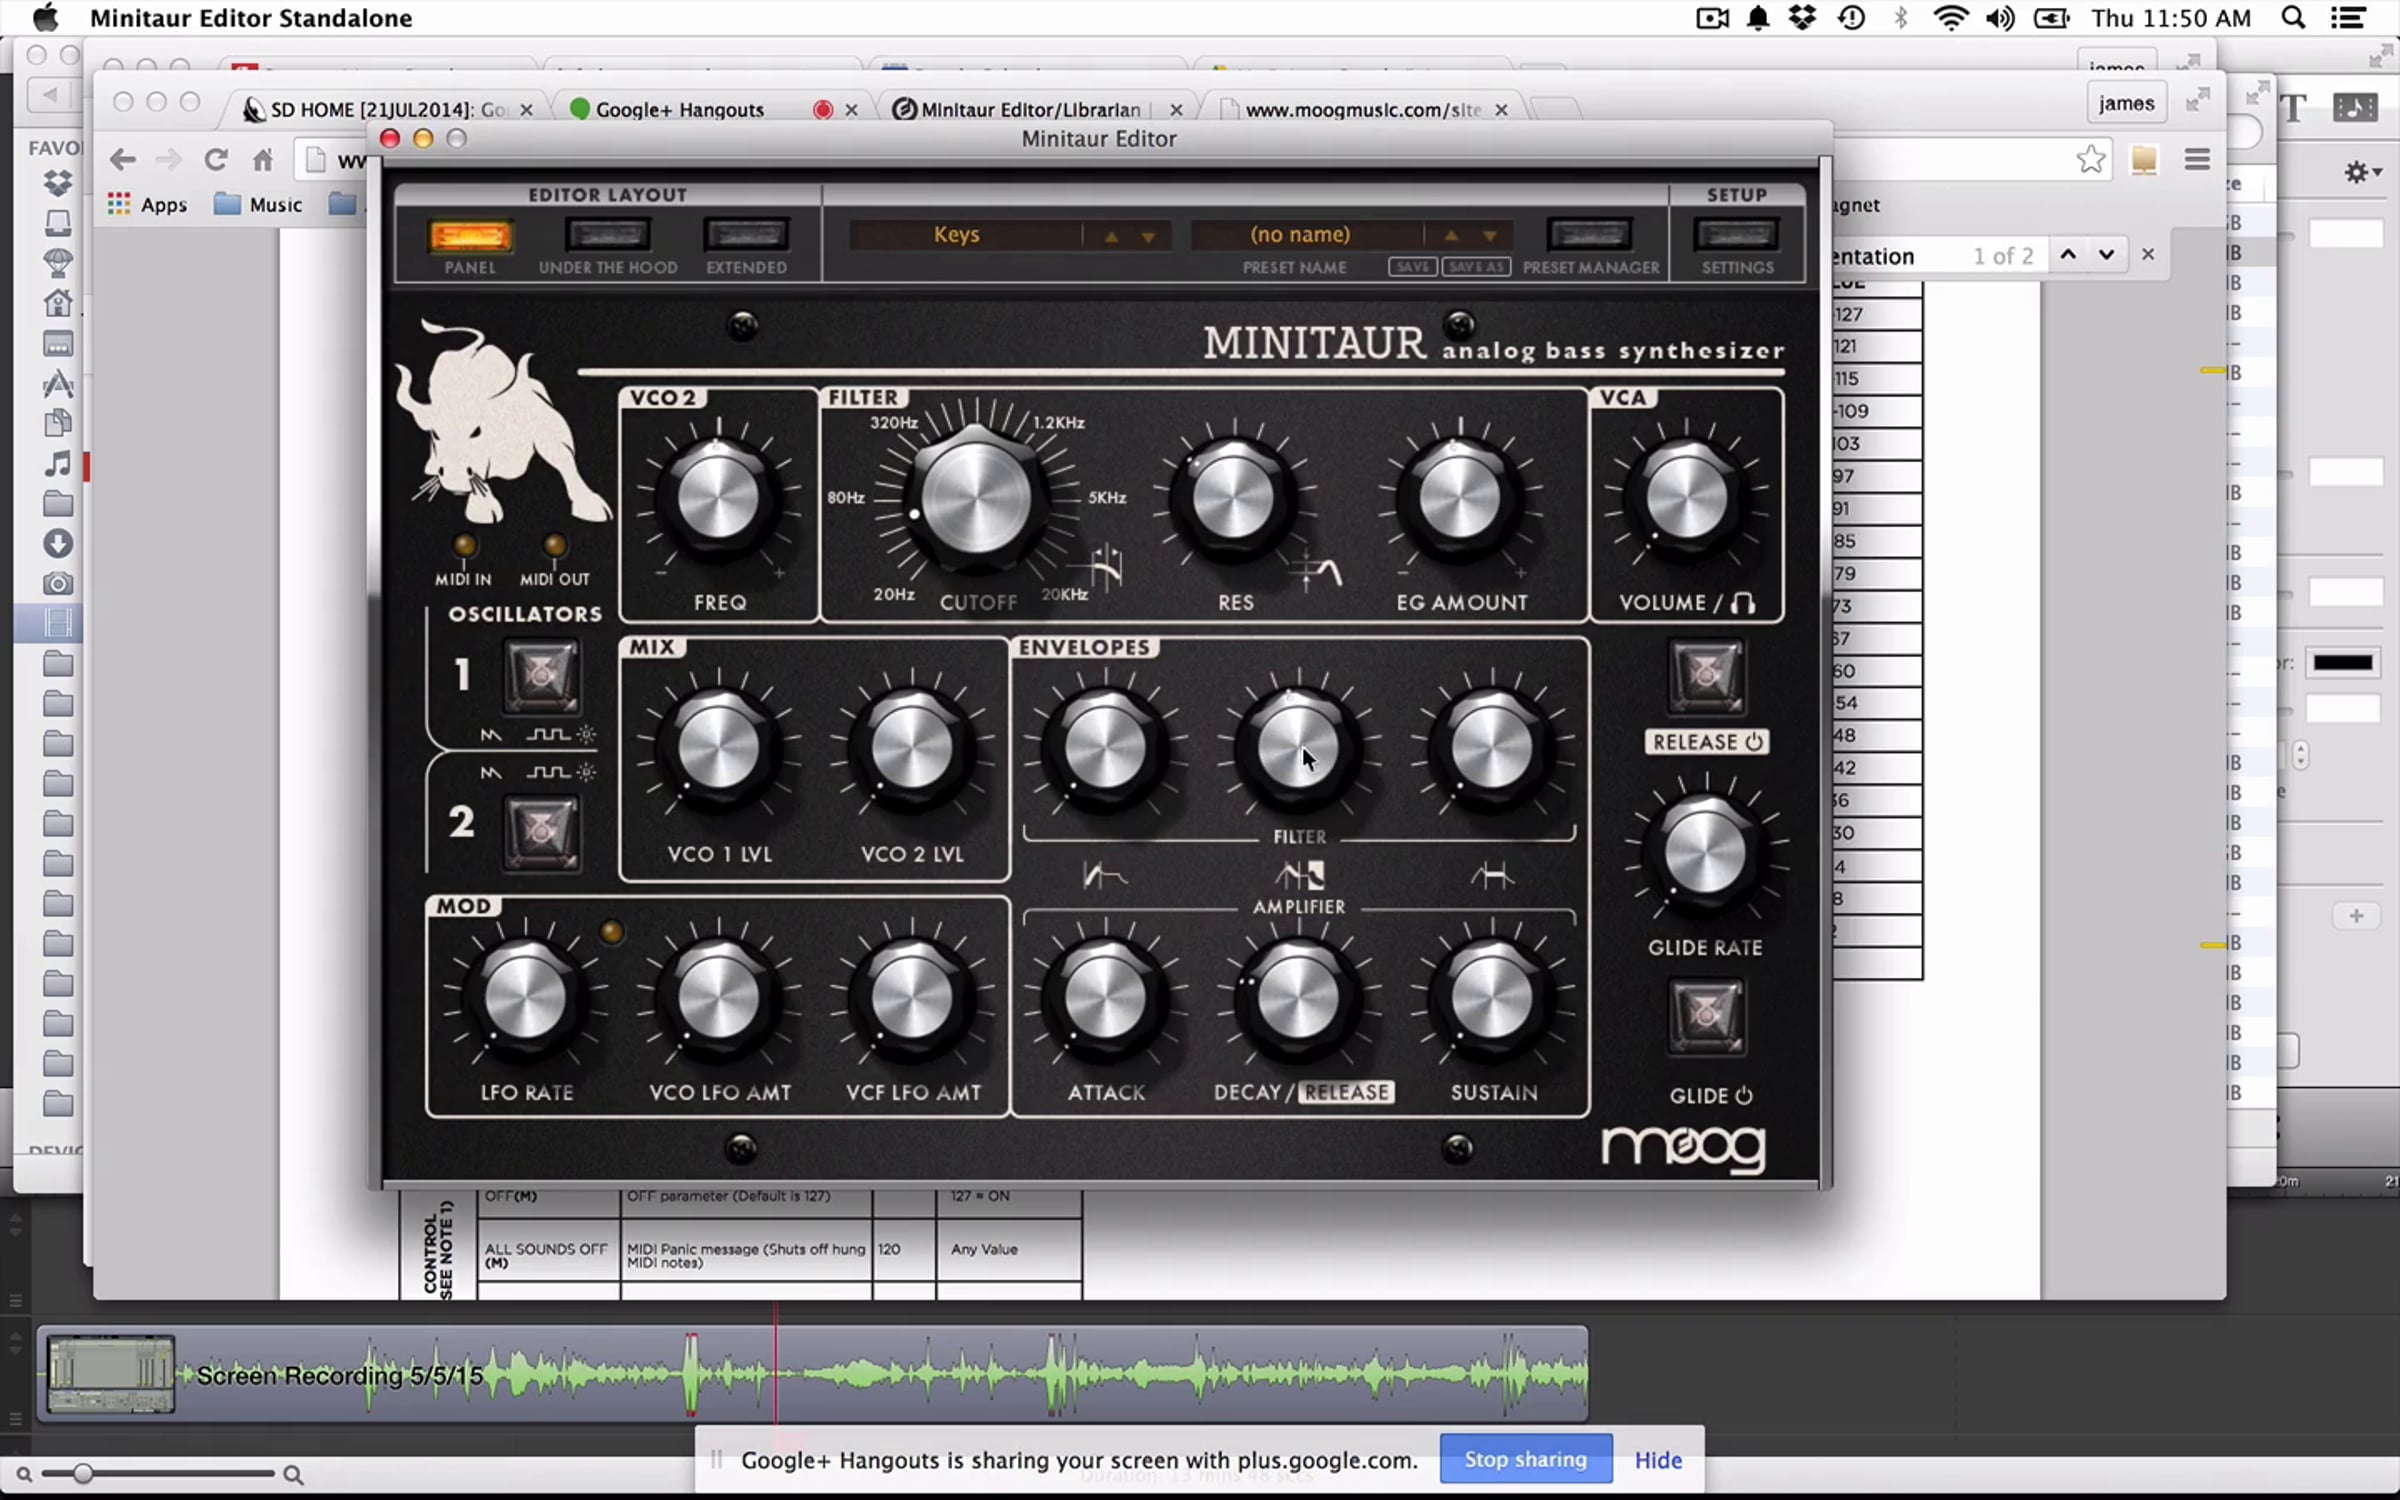
Task: Switch to the www.moogmusic.com tab
Action: coord(1362,109)
